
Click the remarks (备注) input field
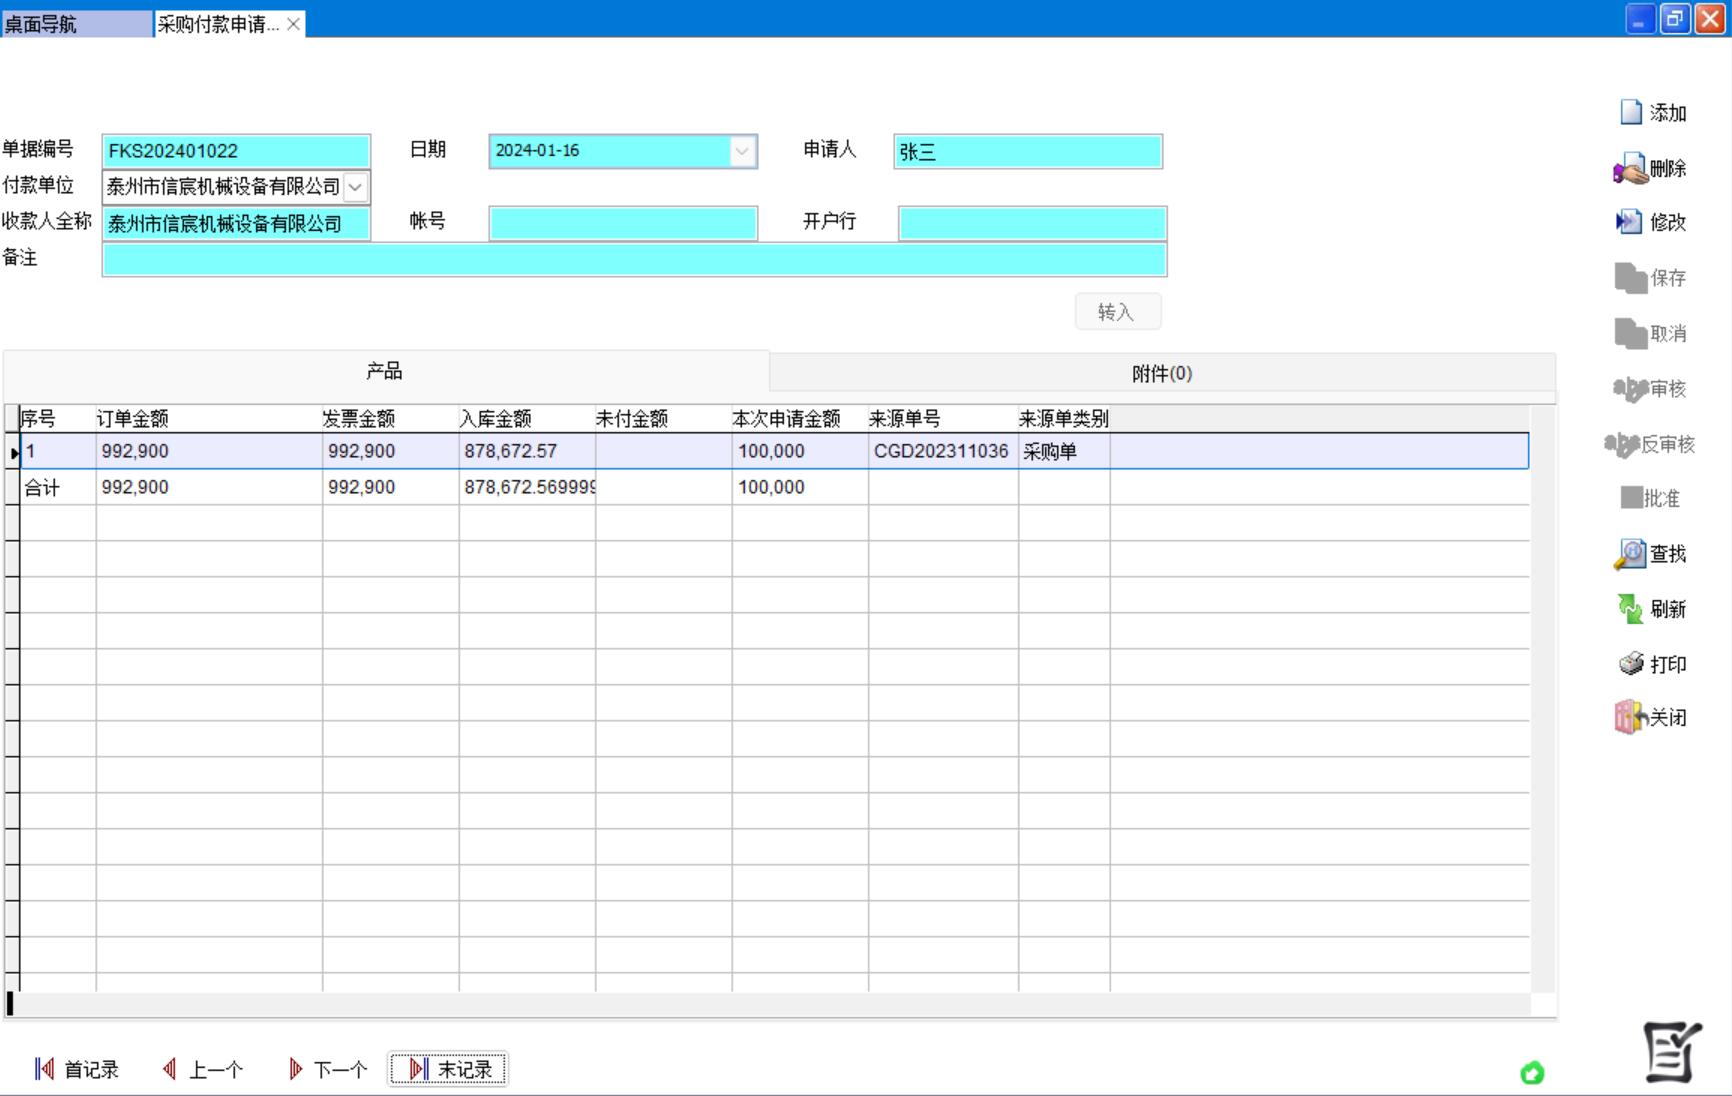(634, 260)
